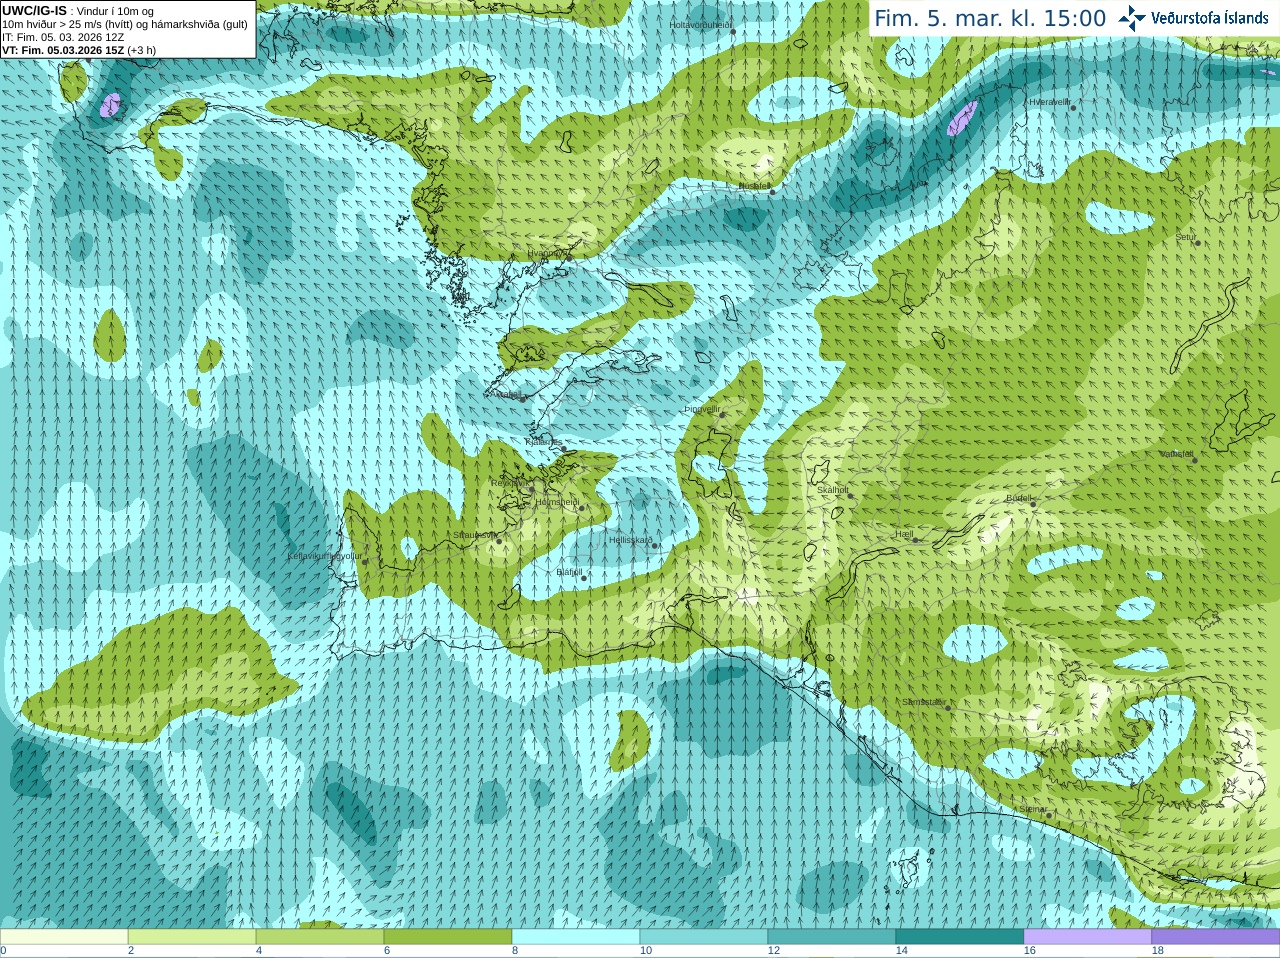
Task: Select the Skálholt station label
Action: coord(832,490)
